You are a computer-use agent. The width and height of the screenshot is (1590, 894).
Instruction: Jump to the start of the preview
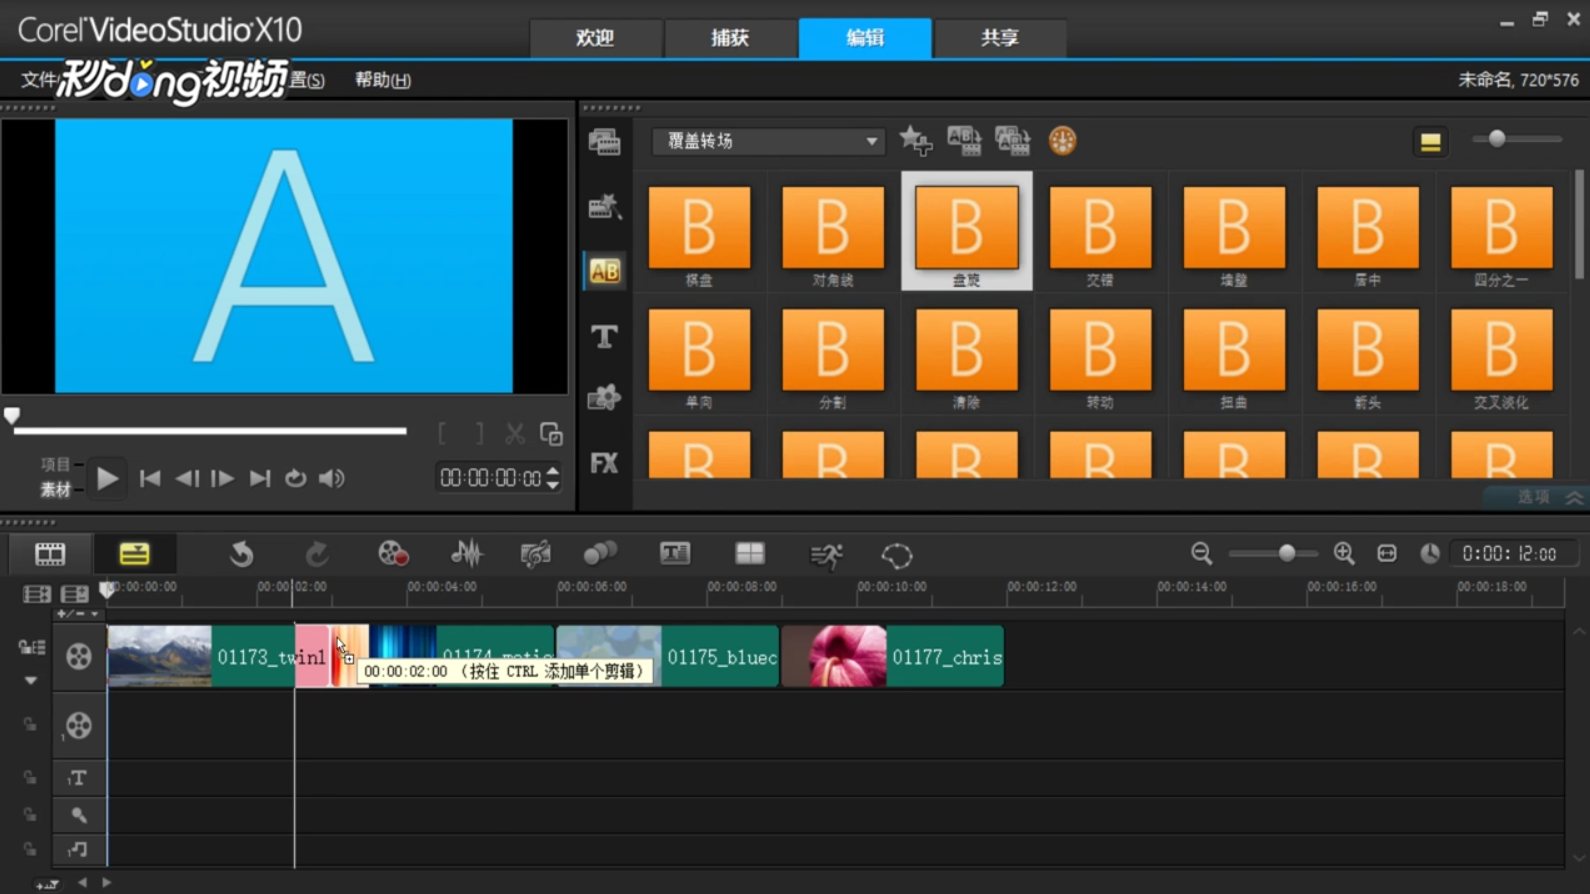point(150,479)
